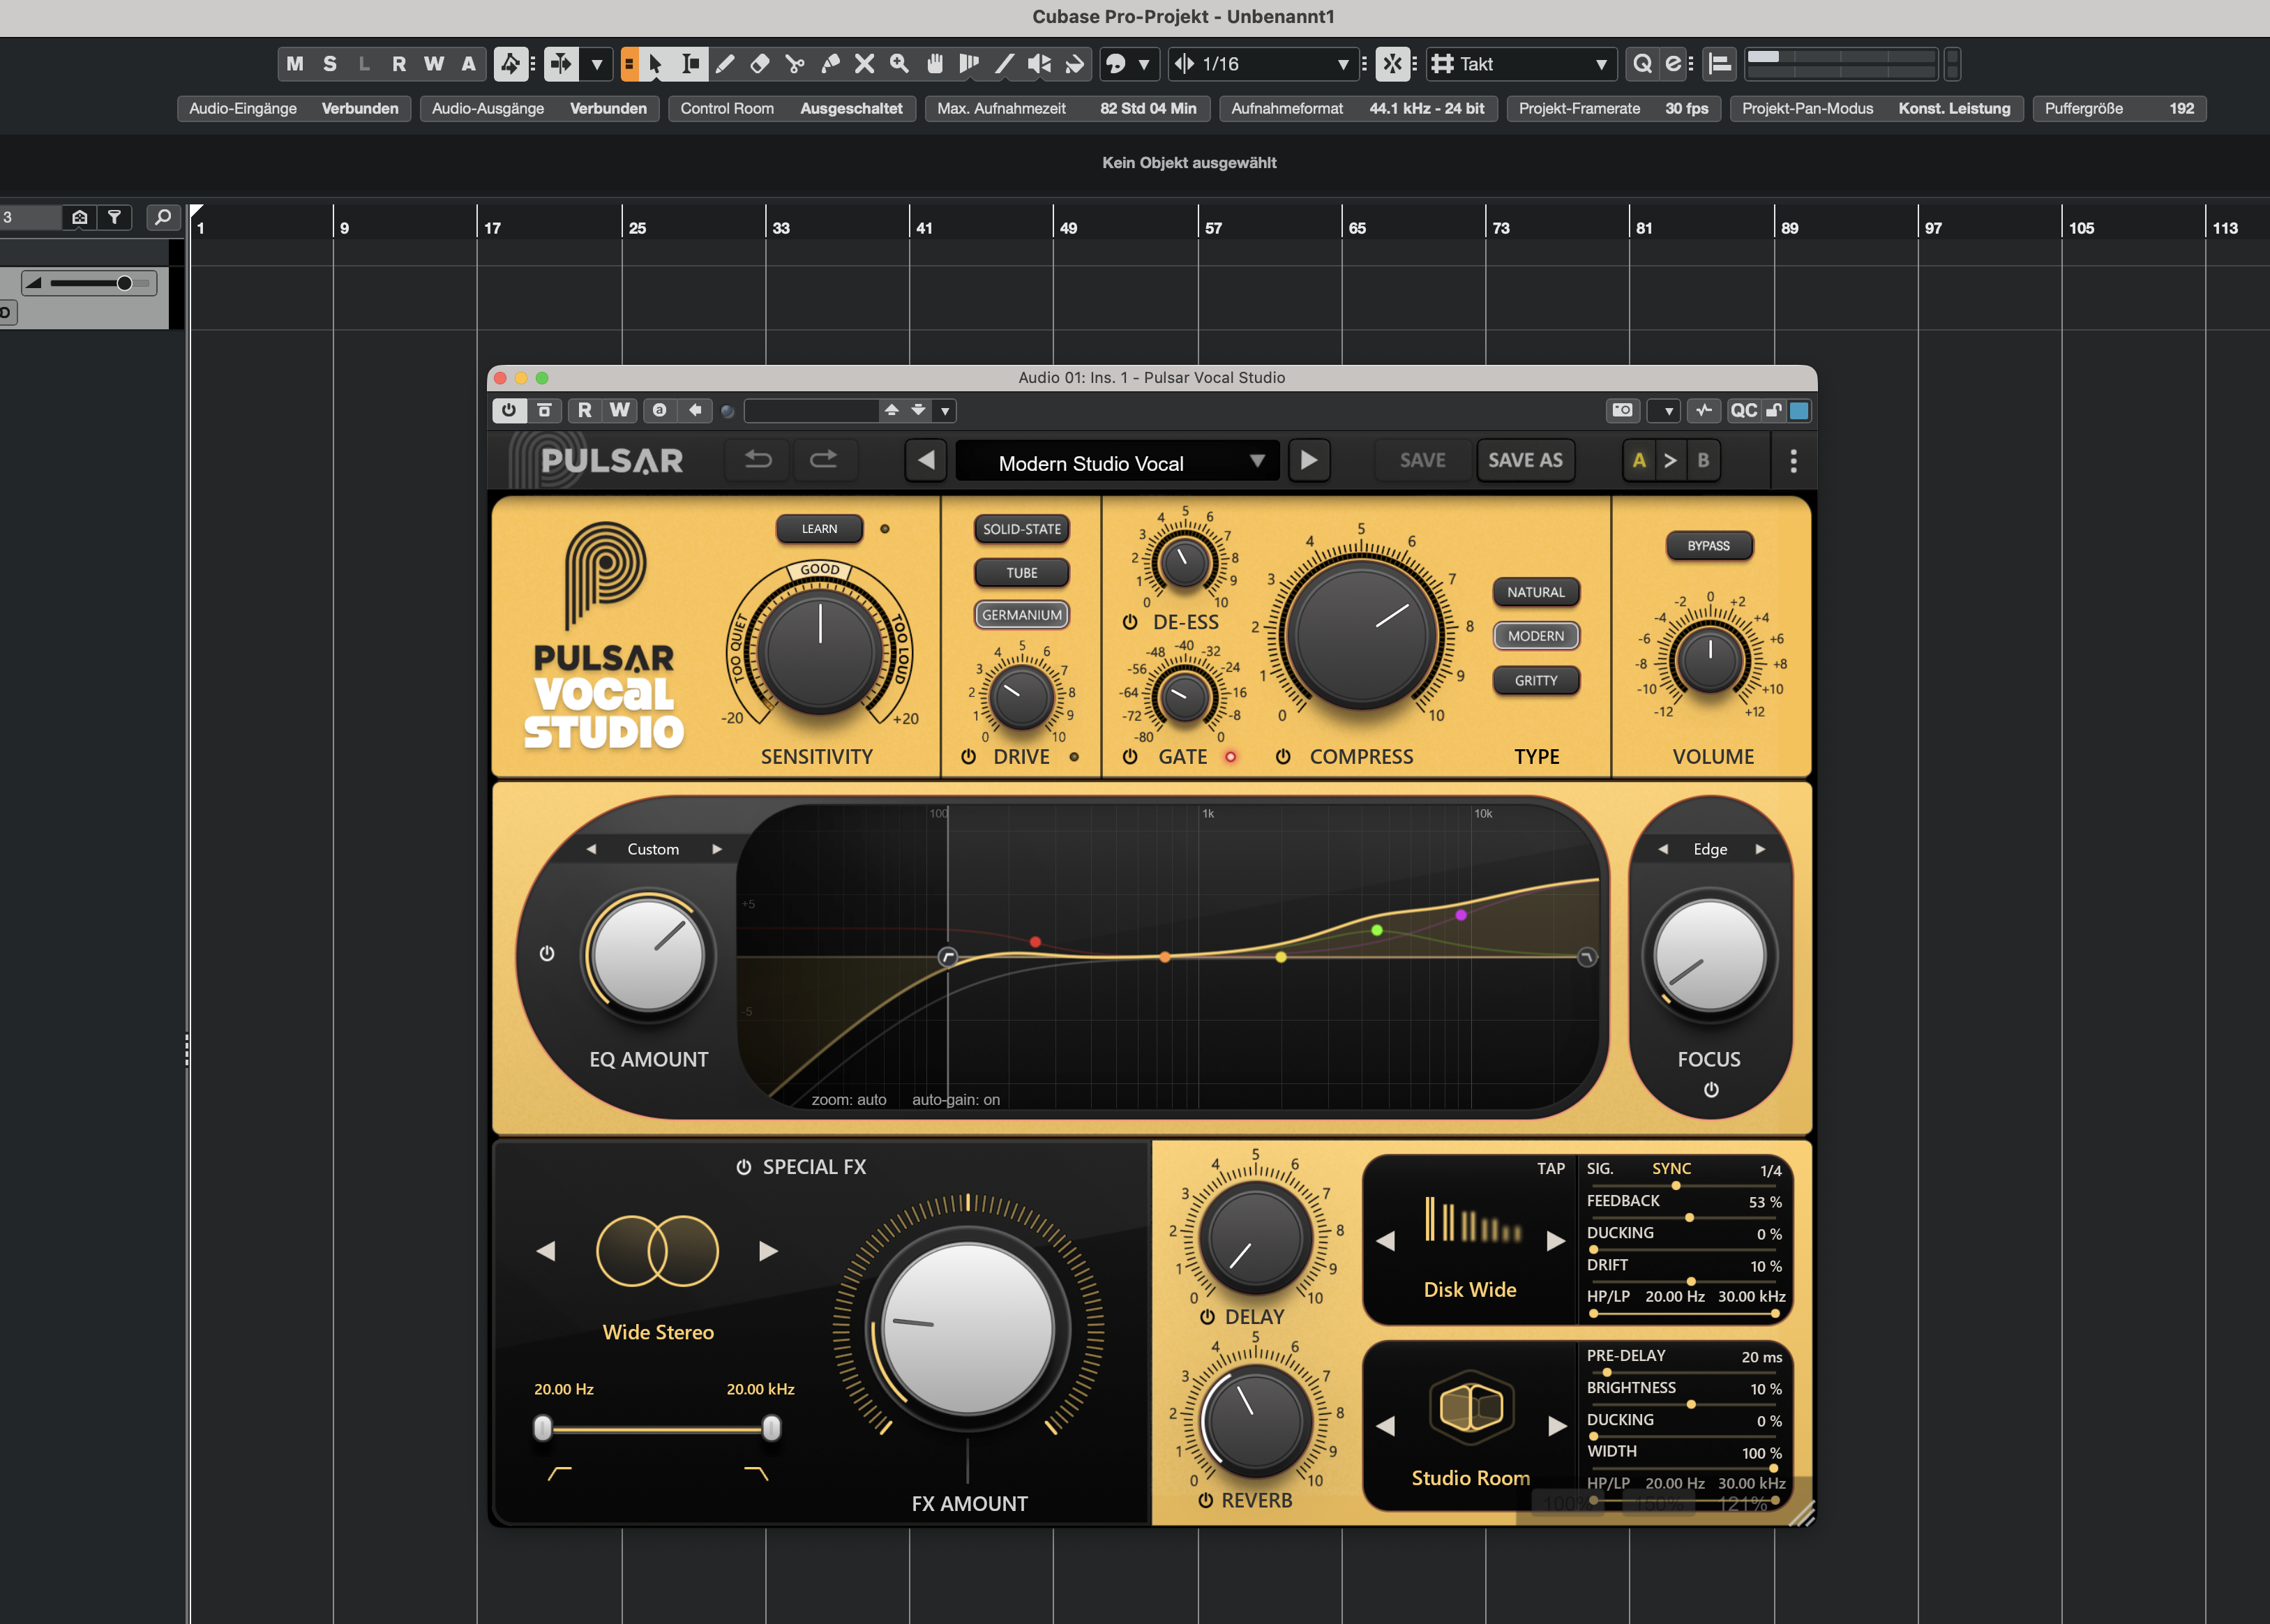Click the QC quick controls button

point(1743,411)
